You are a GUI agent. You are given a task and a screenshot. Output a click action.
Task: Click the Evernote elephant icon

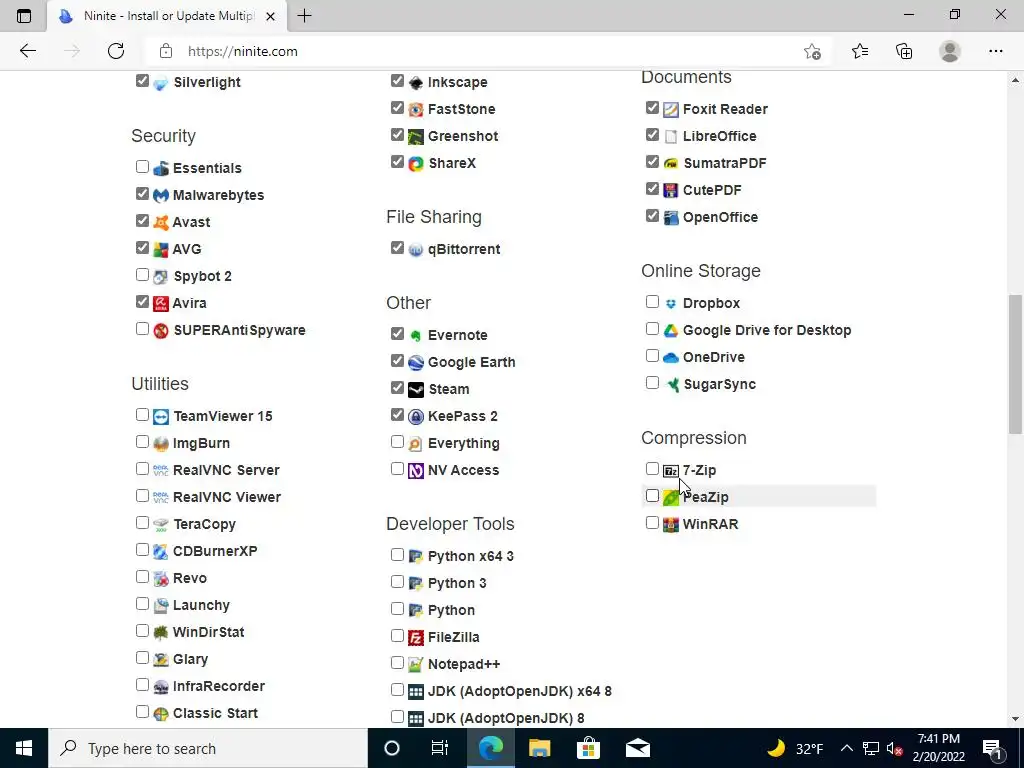[416, 336]
